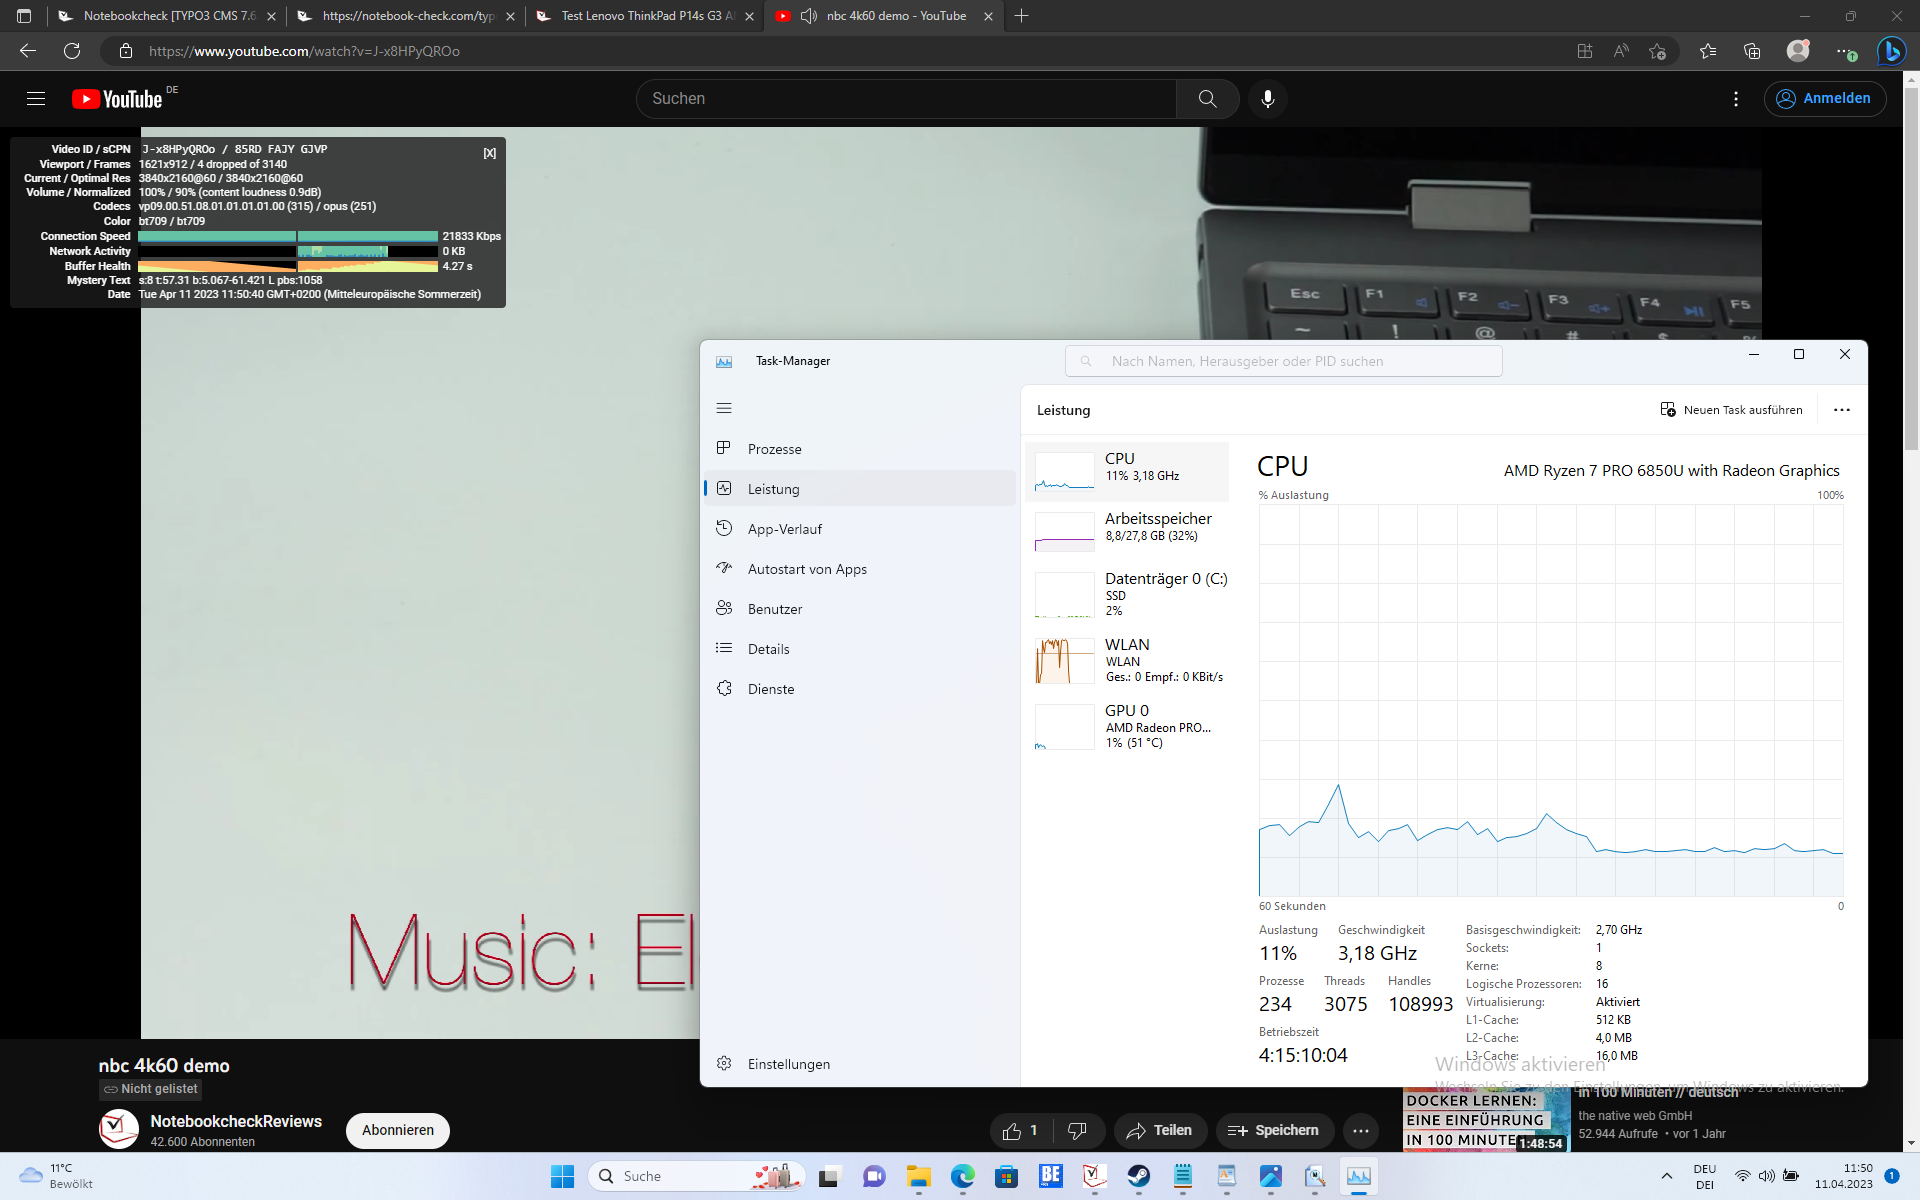Open Task View on taskbar

pyautogui.click(x=829, y=1176)
